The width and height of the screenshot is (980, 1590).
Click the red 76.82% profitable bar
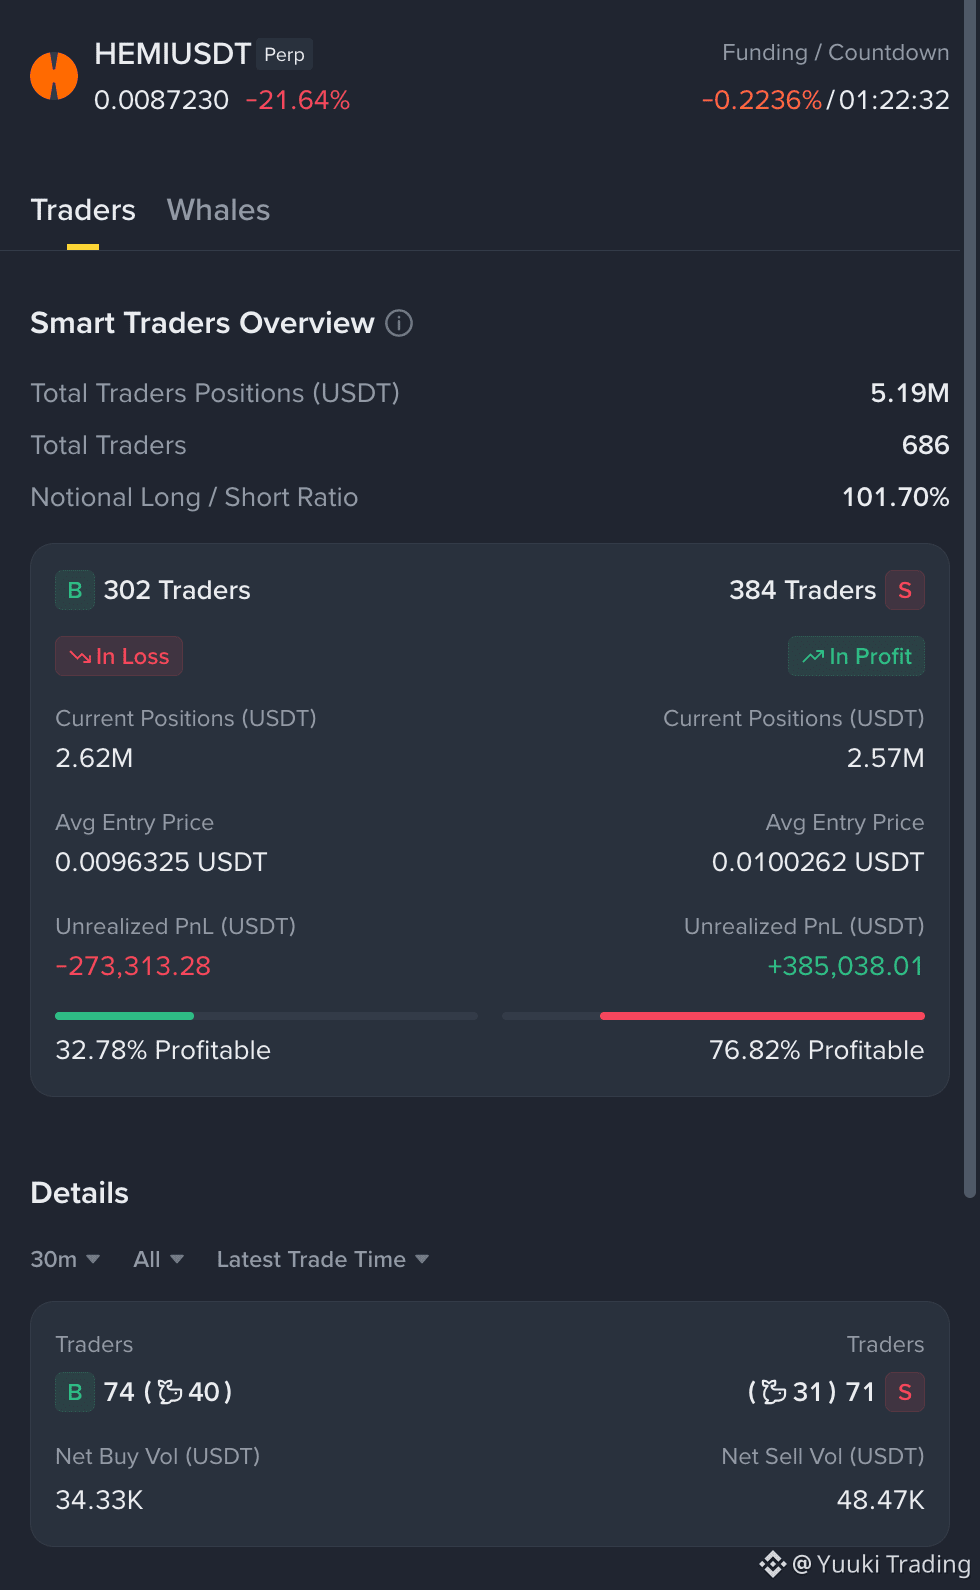point(762,1016)
